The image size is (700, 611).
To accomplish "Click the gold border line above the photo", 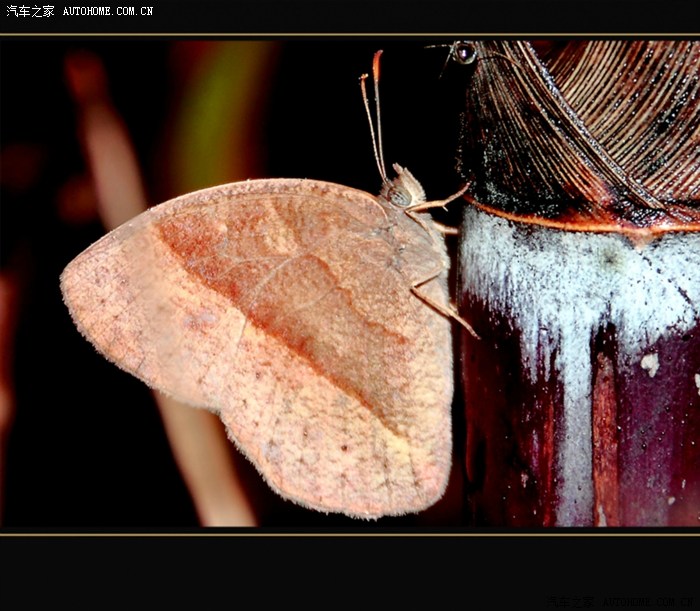I will (350, 35).
